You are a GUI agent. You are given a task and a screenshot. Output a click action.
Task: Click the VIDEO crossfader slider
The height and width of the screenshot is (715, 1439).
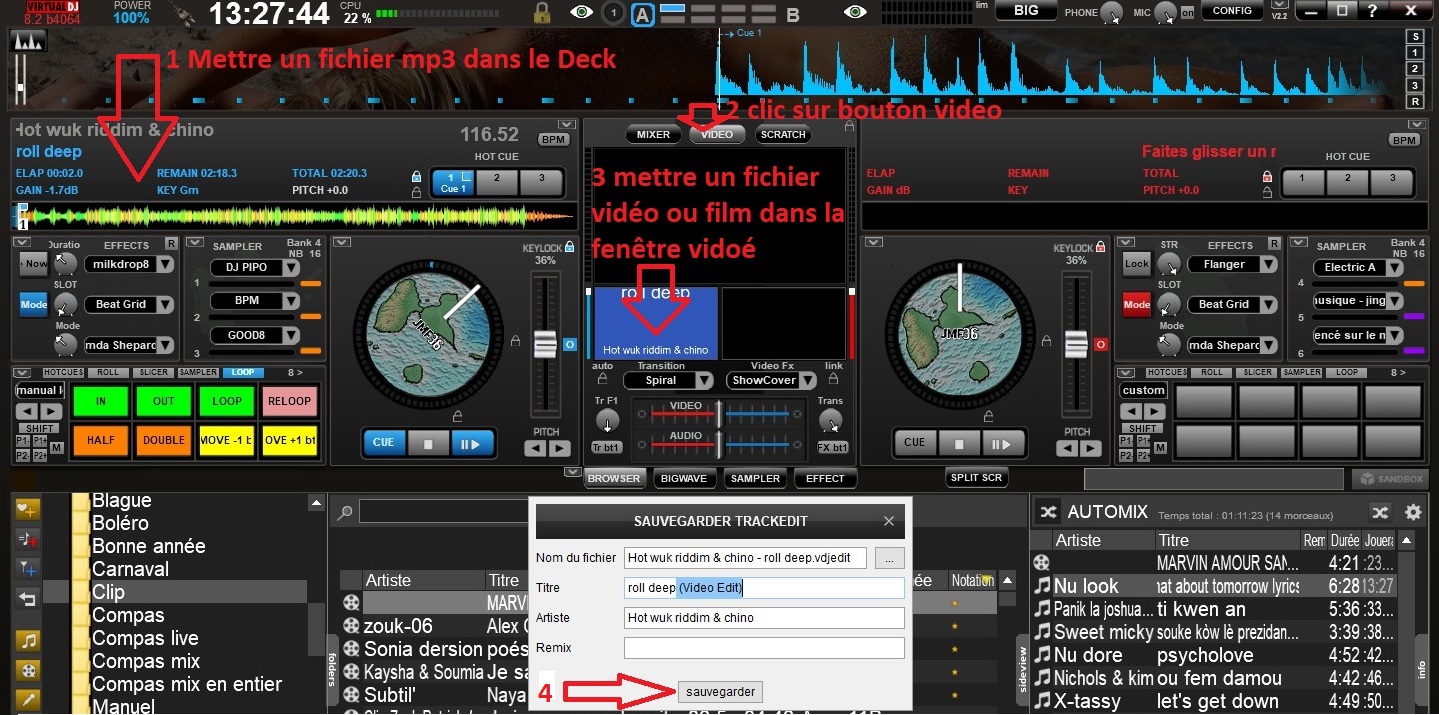tap(719, 412)
